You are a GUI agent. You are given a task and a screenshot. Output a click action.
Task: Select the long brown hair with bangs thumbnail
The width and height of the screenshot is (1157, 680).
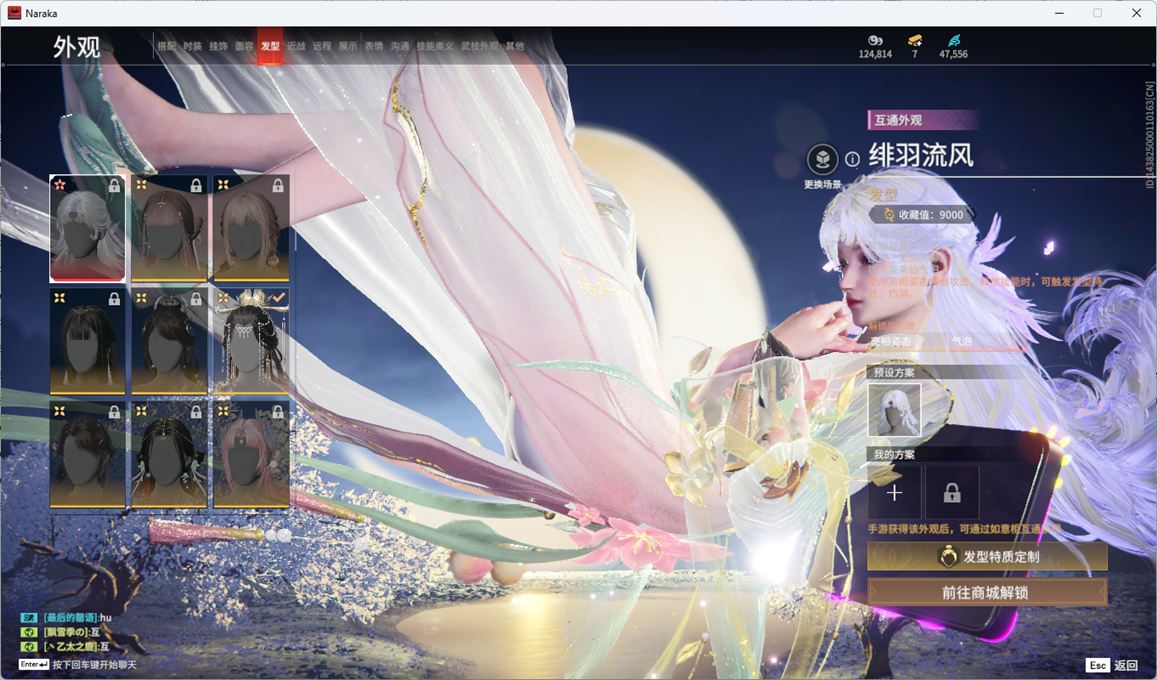169,229
